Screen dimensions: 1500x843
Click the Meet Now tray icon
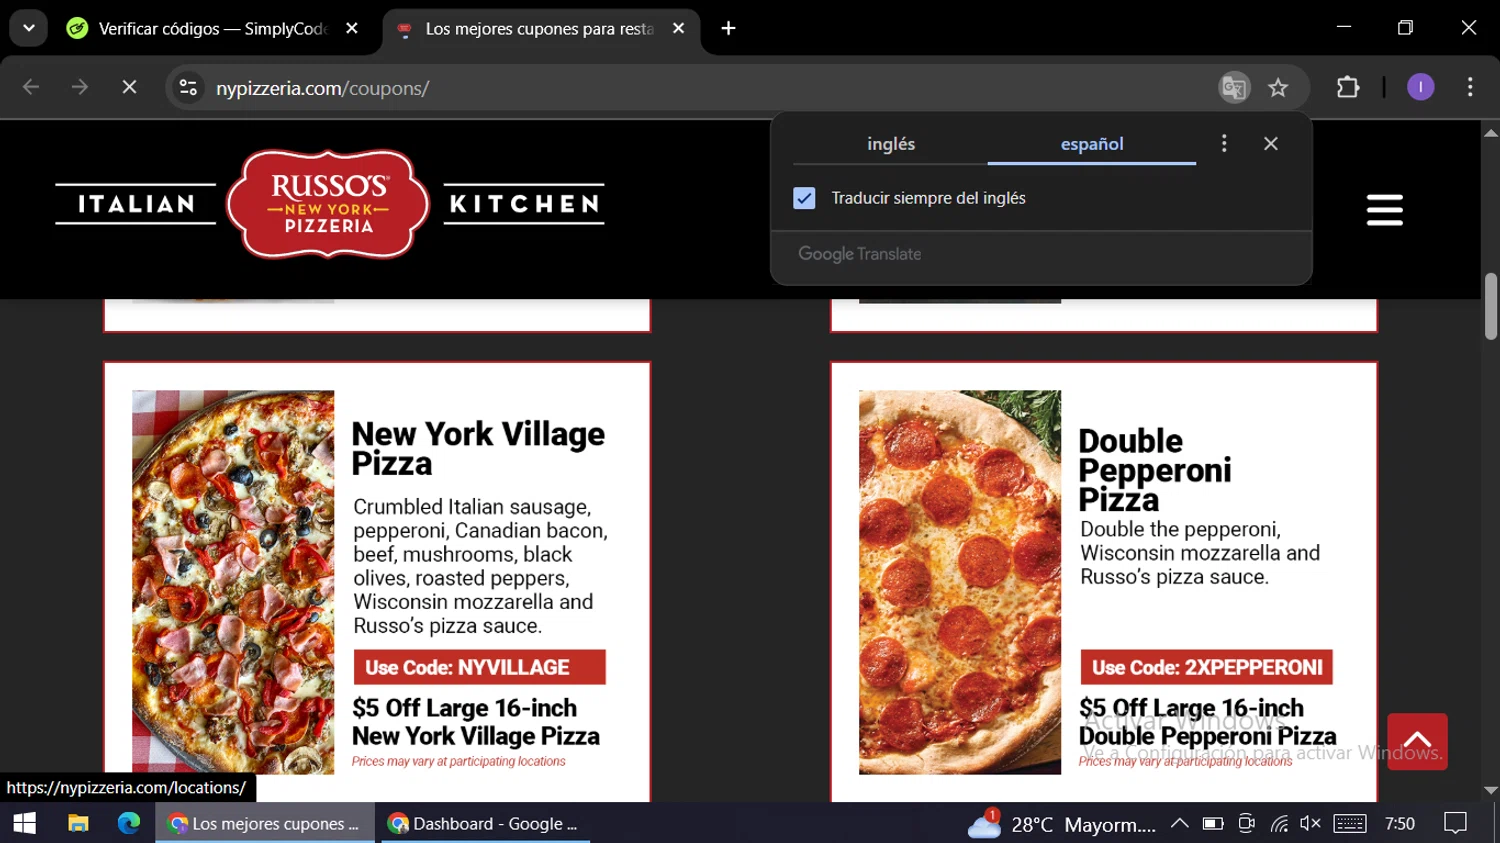[1246, 823]
